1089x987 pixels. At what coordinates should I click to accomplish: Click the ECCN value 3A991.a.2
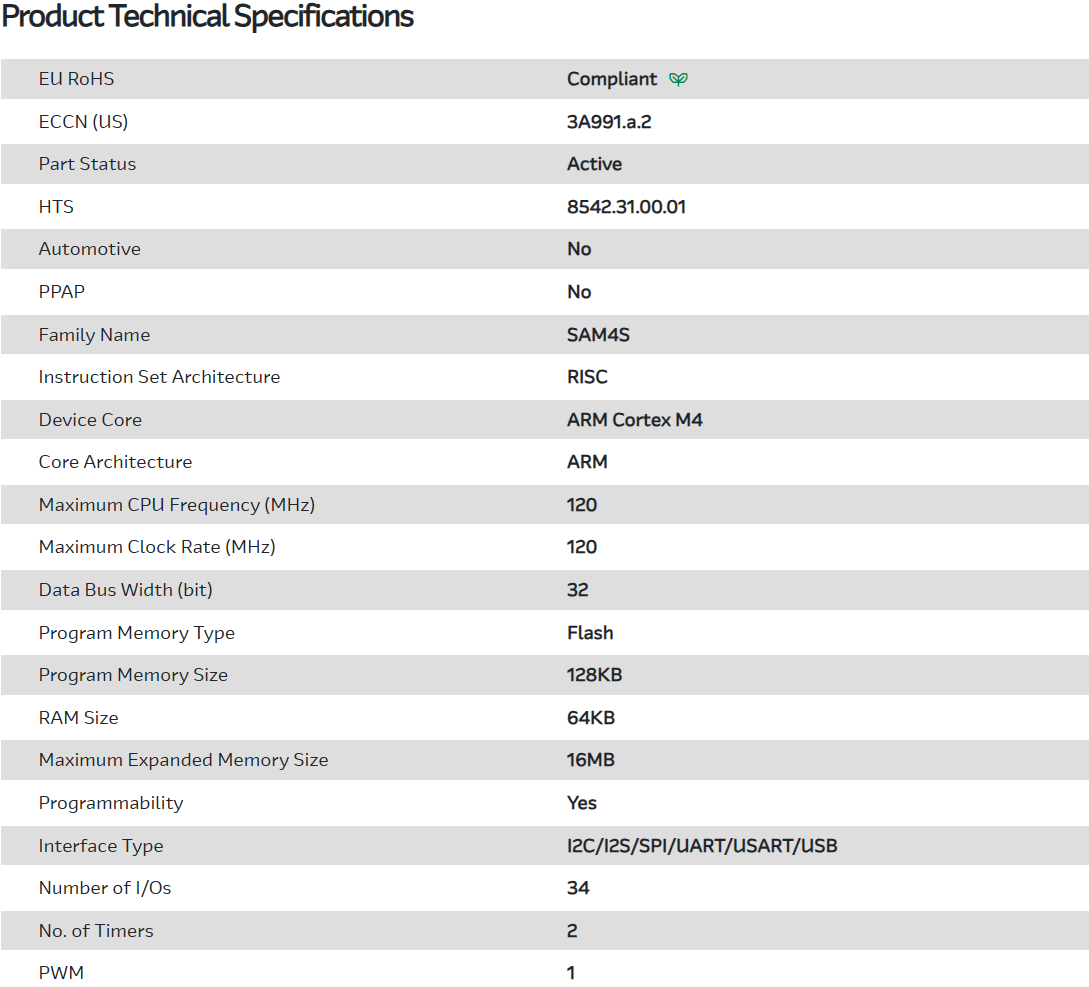pos(609,122)
